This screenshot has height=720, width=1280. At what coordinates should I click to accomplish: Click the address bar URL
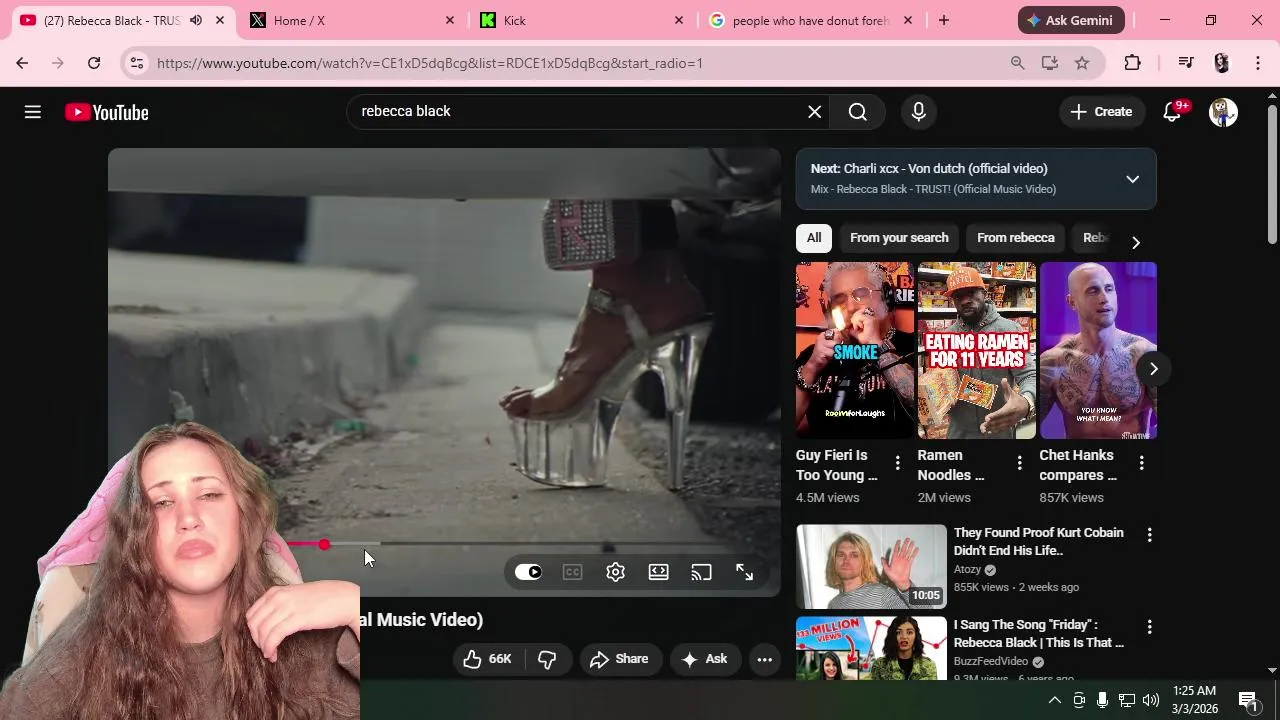coord(430,63)
